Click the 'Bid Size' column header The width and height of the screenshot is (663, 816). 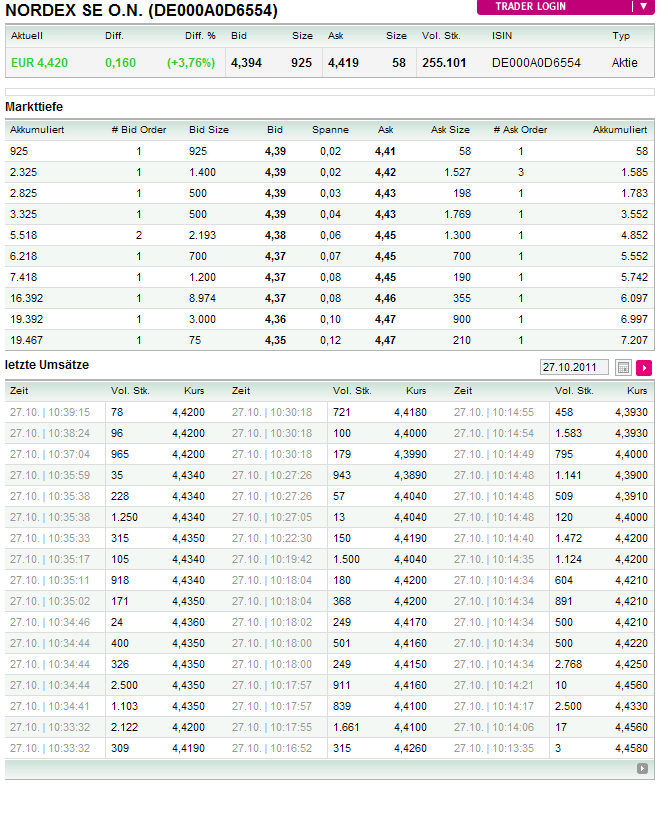pyautogui.click(x=209, y=130)
